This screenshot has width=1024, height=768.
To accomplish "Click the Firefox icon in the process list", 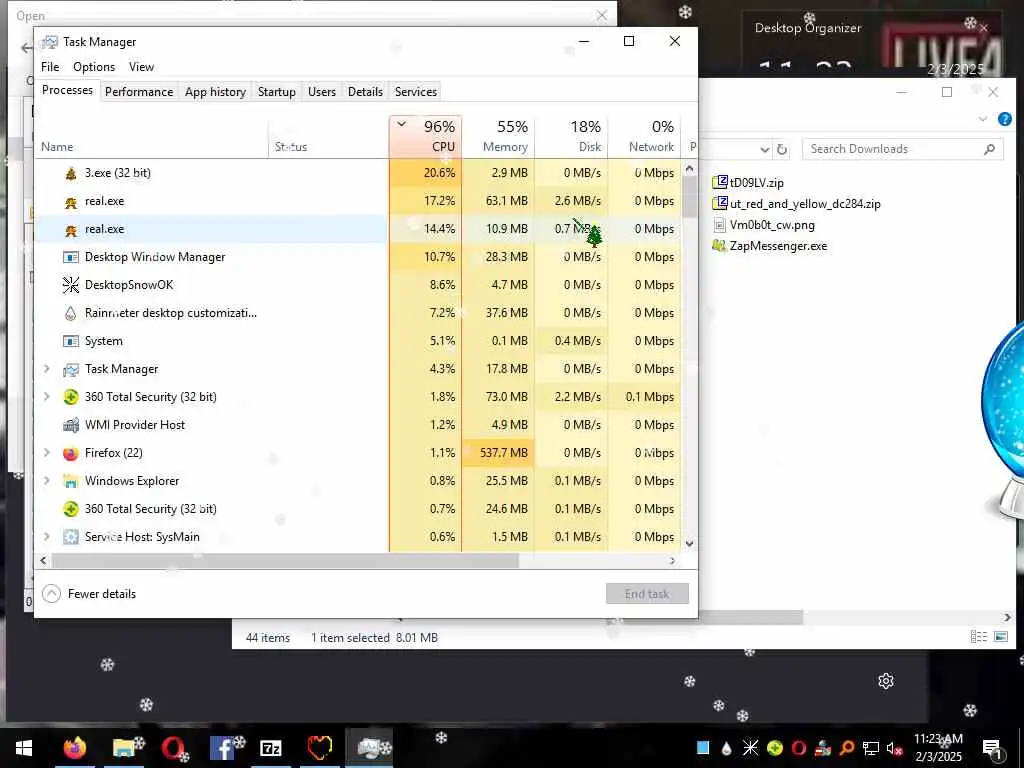I will click(71, 453).
